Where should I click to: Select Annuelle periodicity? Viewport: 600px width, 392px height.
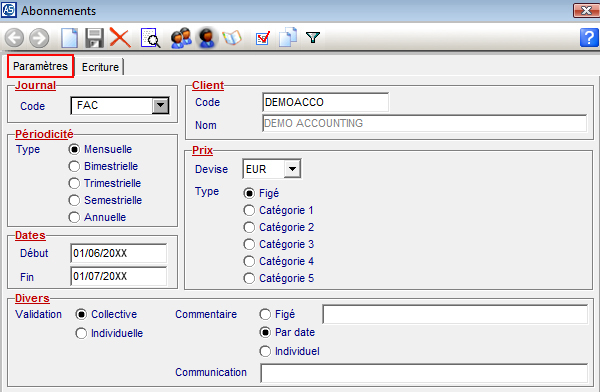click(x=97, y=217)
